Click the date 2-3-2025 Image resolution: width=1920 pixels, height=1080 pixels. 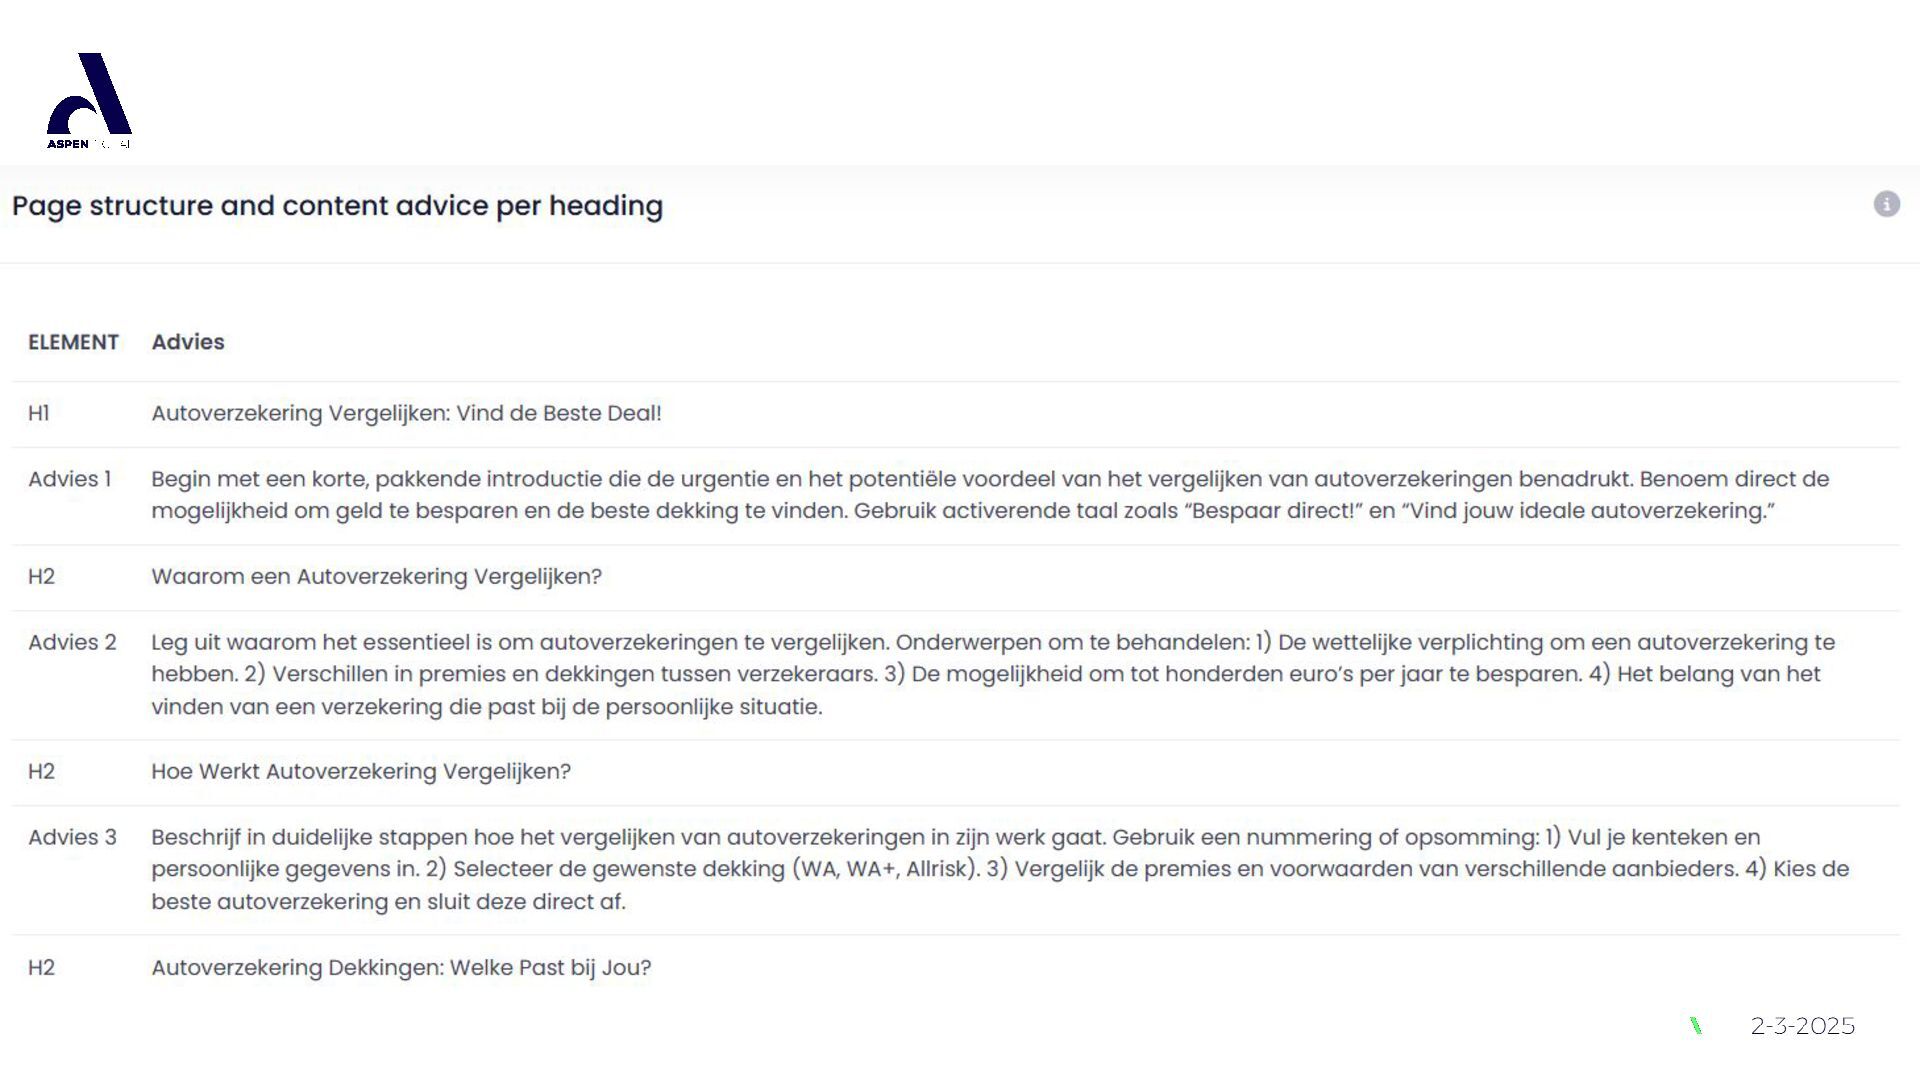[x=1802, y=1026]
